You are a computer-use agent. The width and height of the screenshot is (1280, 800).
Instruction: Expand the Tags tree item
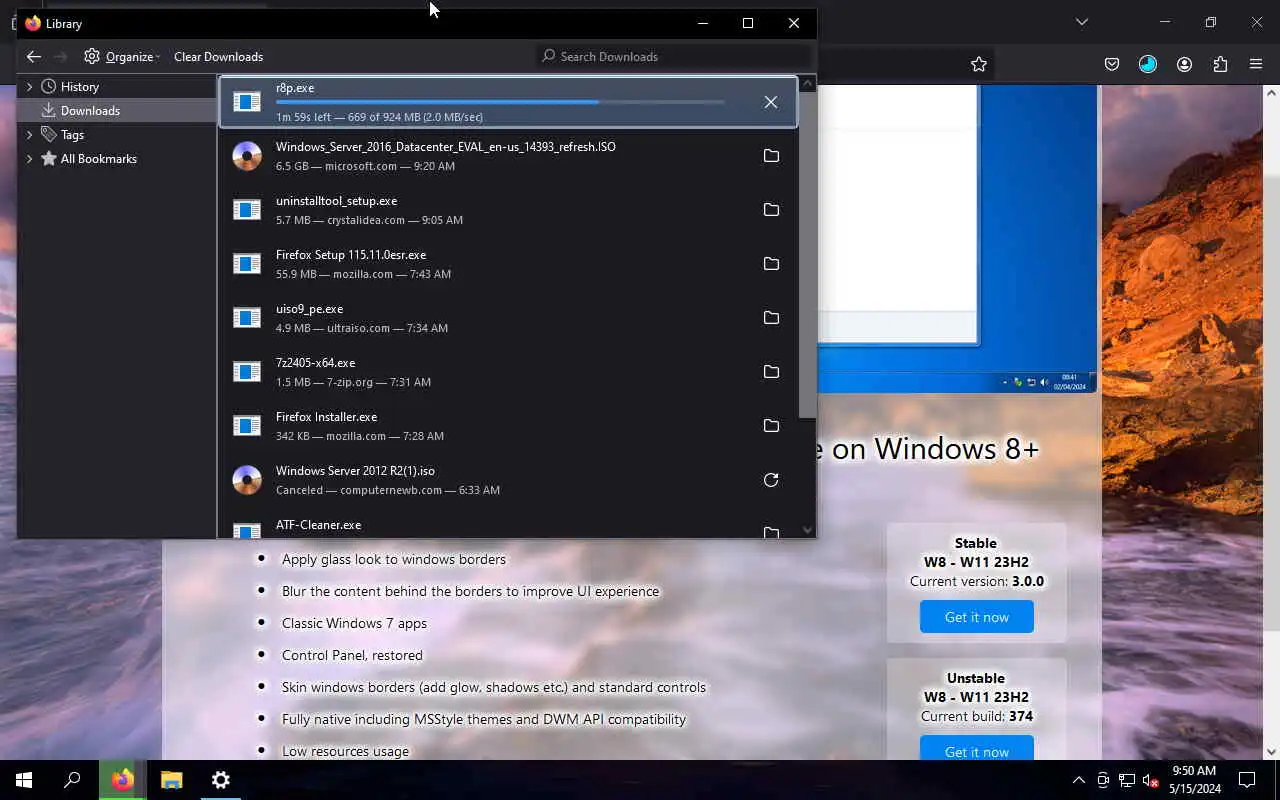tap(29, 135)
